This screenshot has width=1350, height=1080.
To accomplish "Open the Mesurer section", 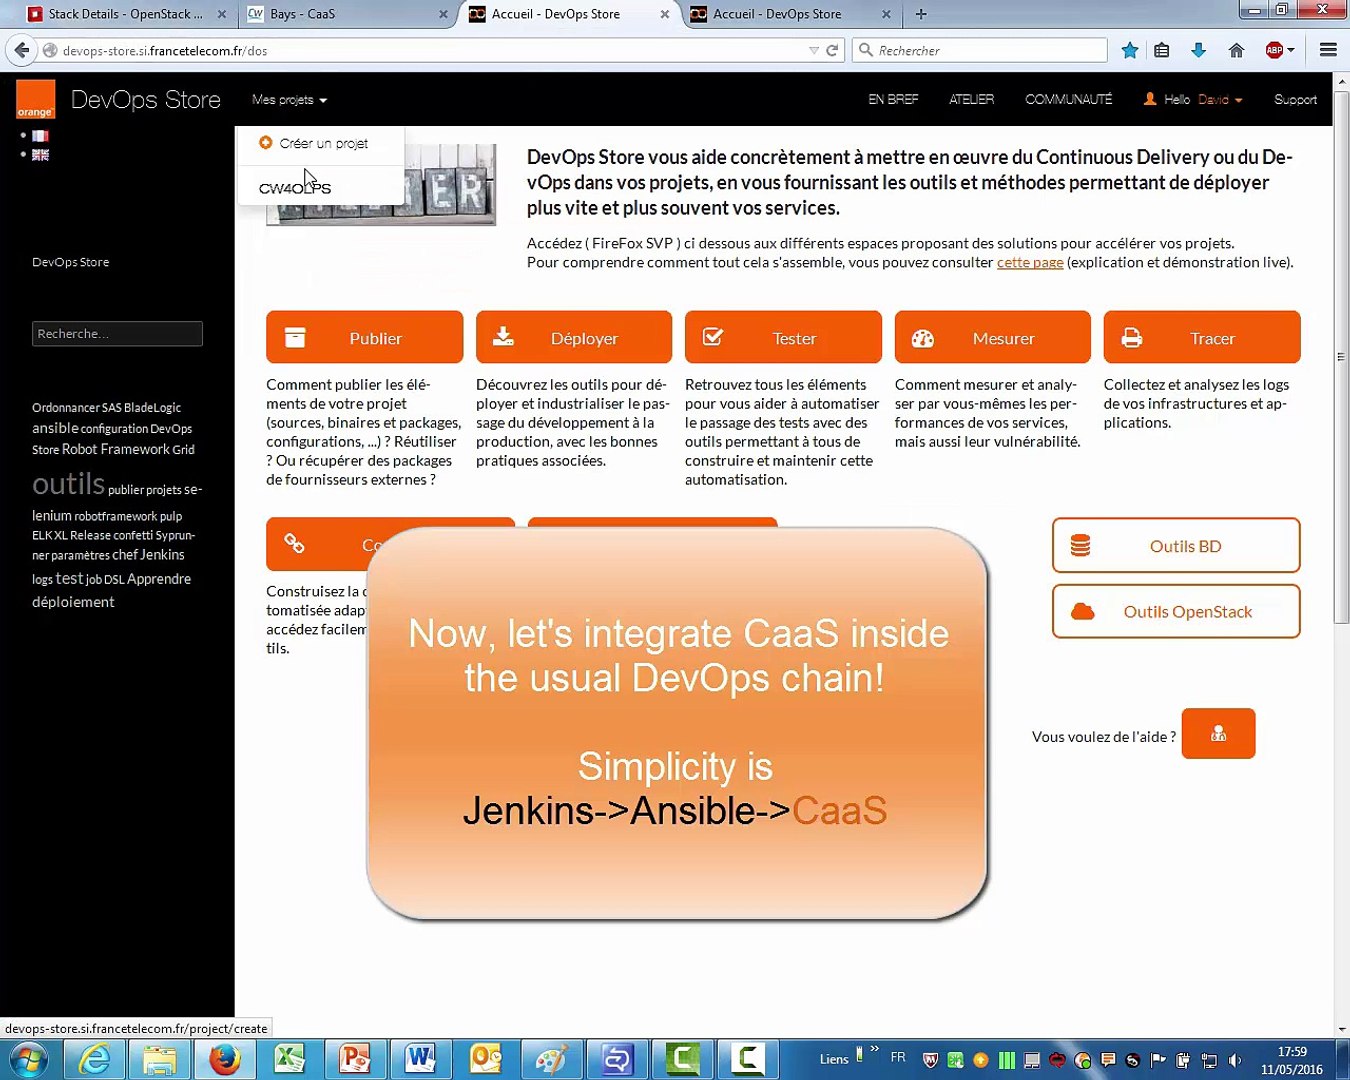I will point(992,337).
